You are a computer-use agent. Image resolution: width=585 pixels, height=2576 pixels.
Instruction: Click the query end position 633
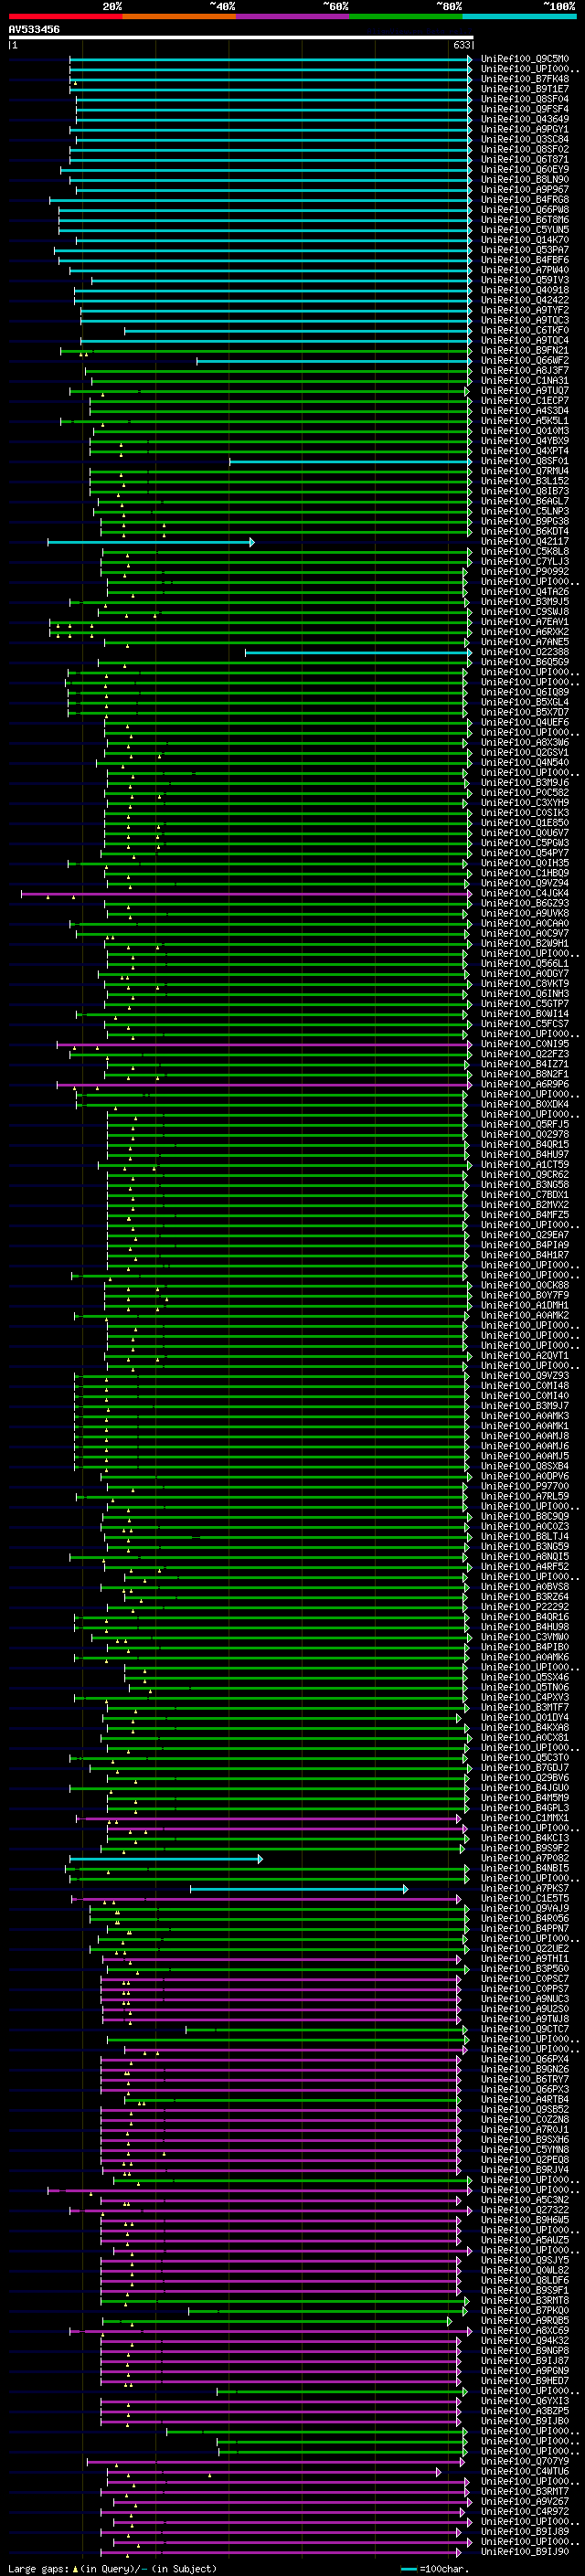[x=462, y=45]
